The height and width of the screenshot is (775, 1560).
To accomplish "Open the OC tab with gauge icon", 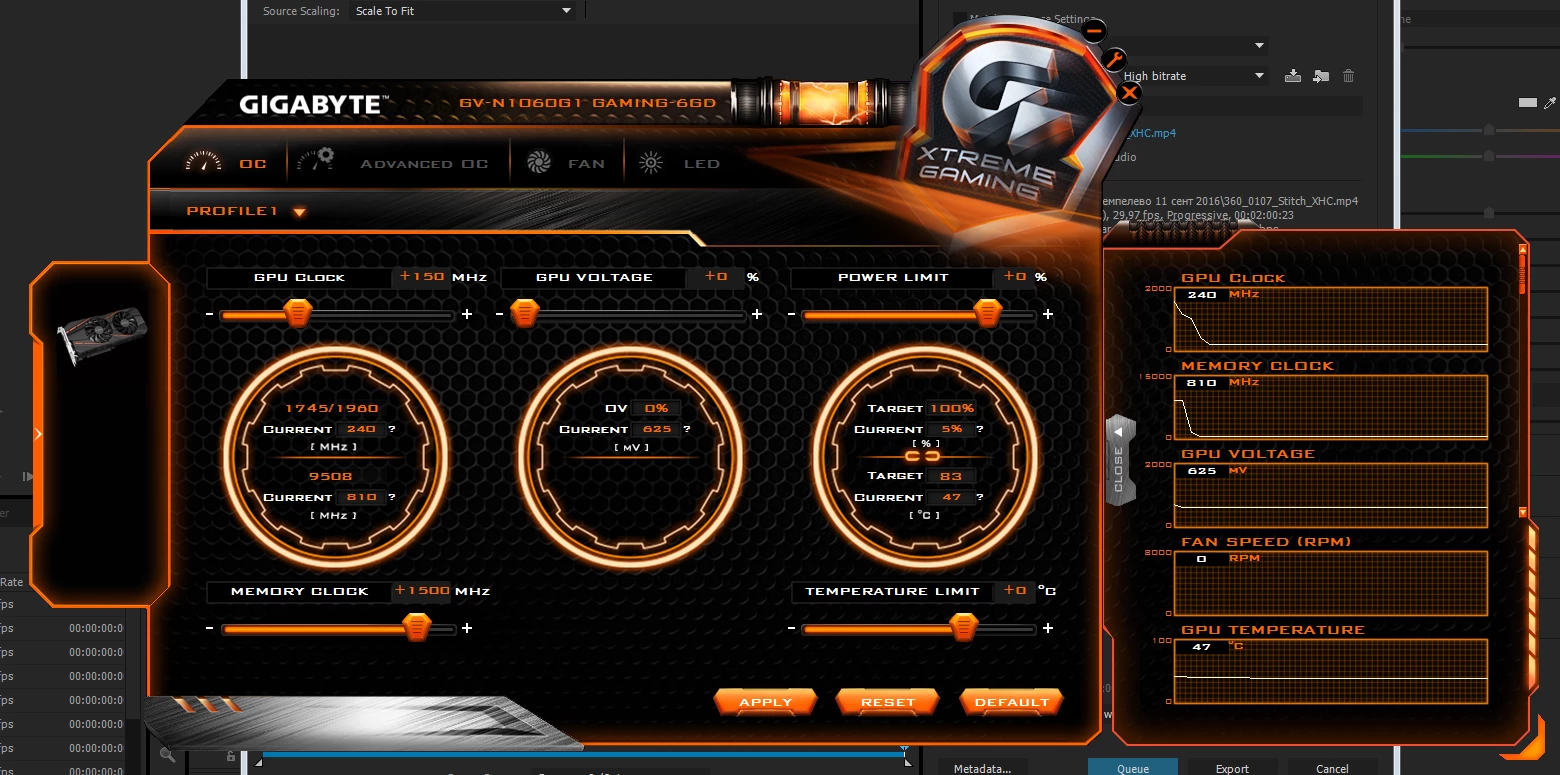I will 226,163.
